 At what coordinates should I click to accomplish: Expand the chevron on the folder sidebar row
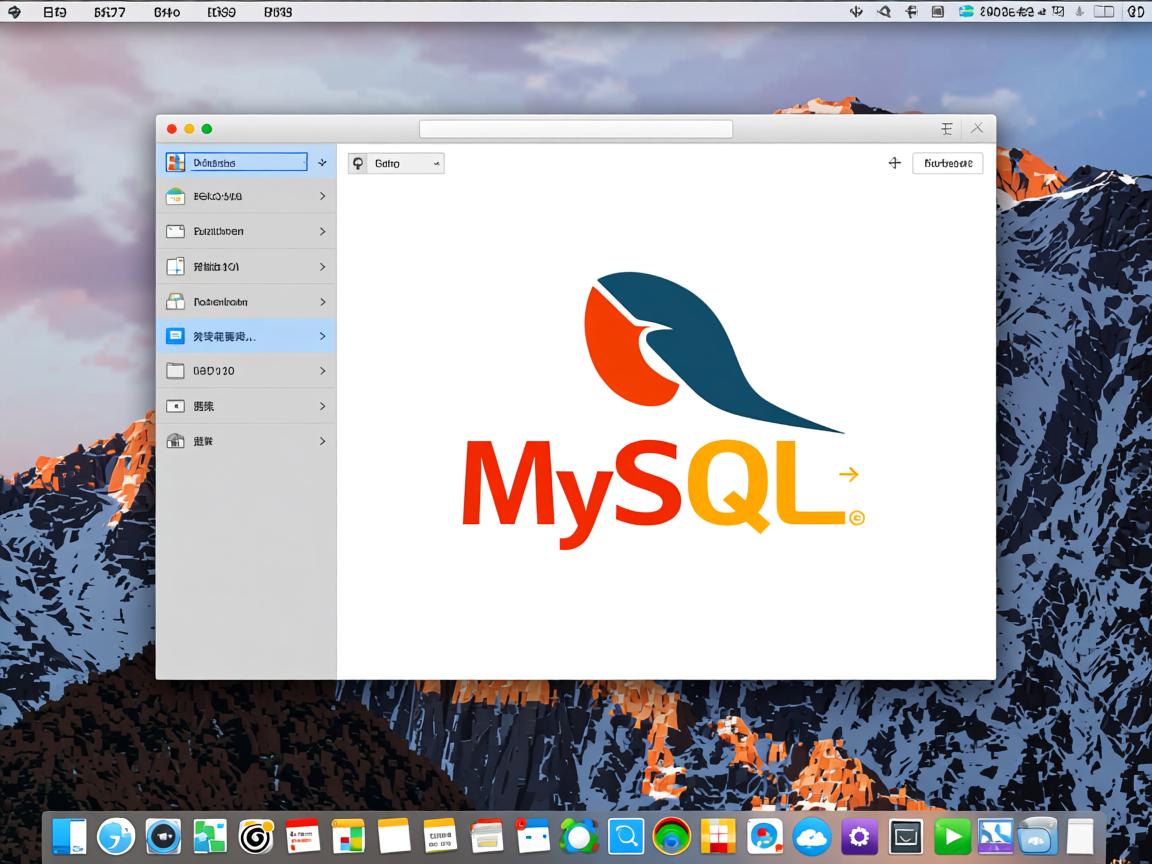point(322,371)
